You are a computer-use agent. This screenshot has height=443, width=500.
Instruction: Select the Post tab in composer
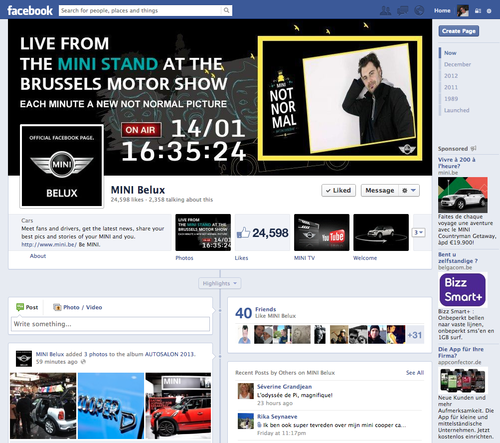[x=27, y=307]
